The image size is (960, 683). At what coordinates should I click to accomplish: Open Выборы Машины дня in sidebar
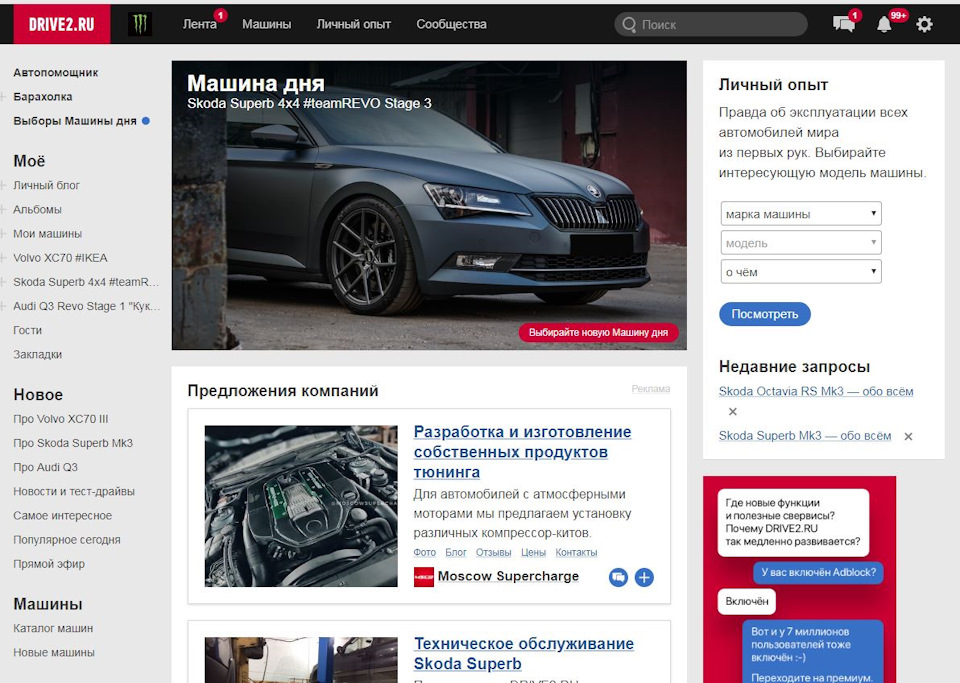coord(75,121)
